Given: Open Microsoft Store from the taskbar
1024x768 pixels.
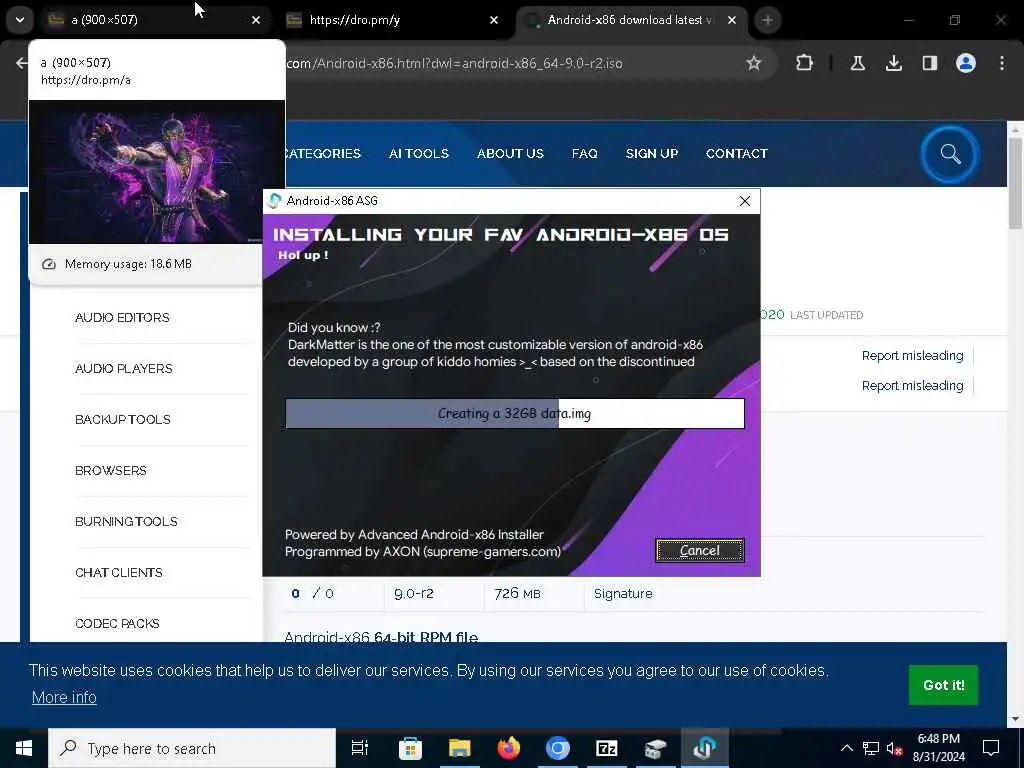Looking at the screenshot, I should click(410, 748).
